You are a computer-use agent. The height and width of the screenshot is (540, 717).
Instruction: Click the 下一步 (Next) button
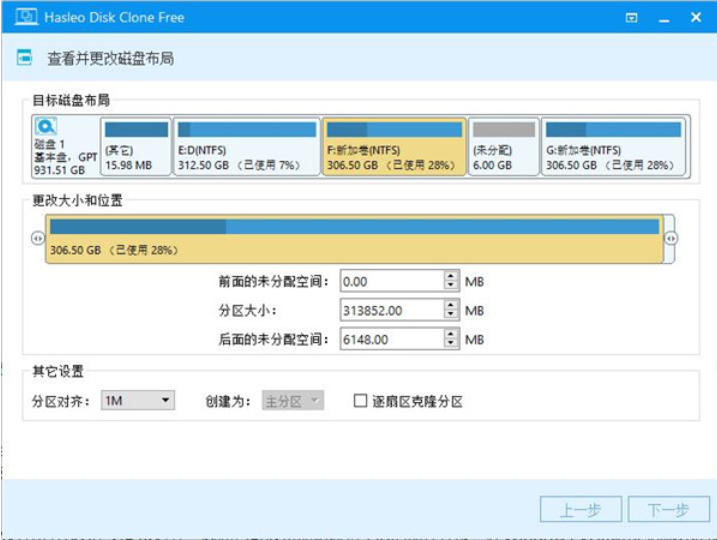click(x=667, y=510)
